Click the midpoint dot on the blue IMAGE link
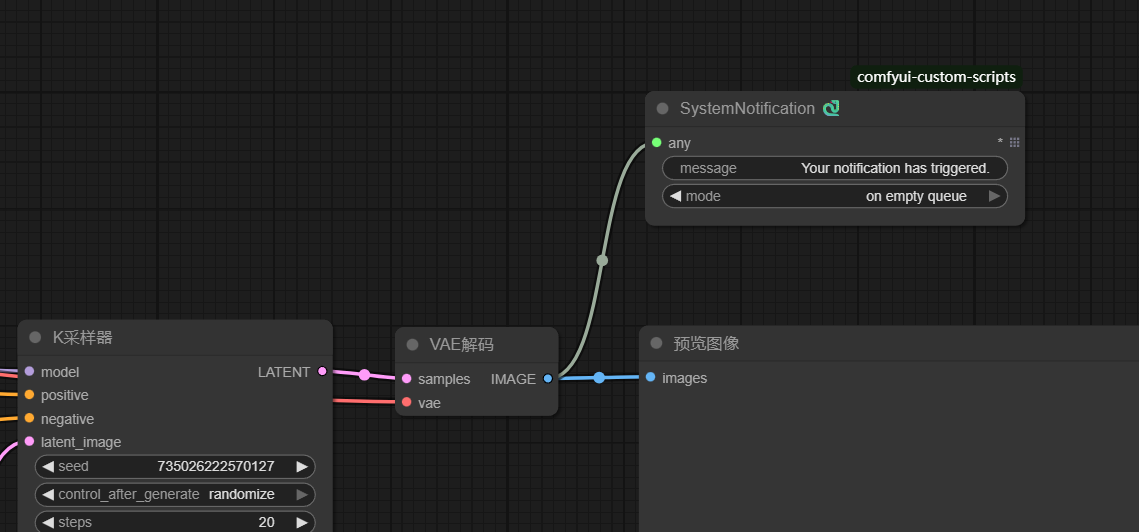The image size is (1139, 532). click(599, 378)
